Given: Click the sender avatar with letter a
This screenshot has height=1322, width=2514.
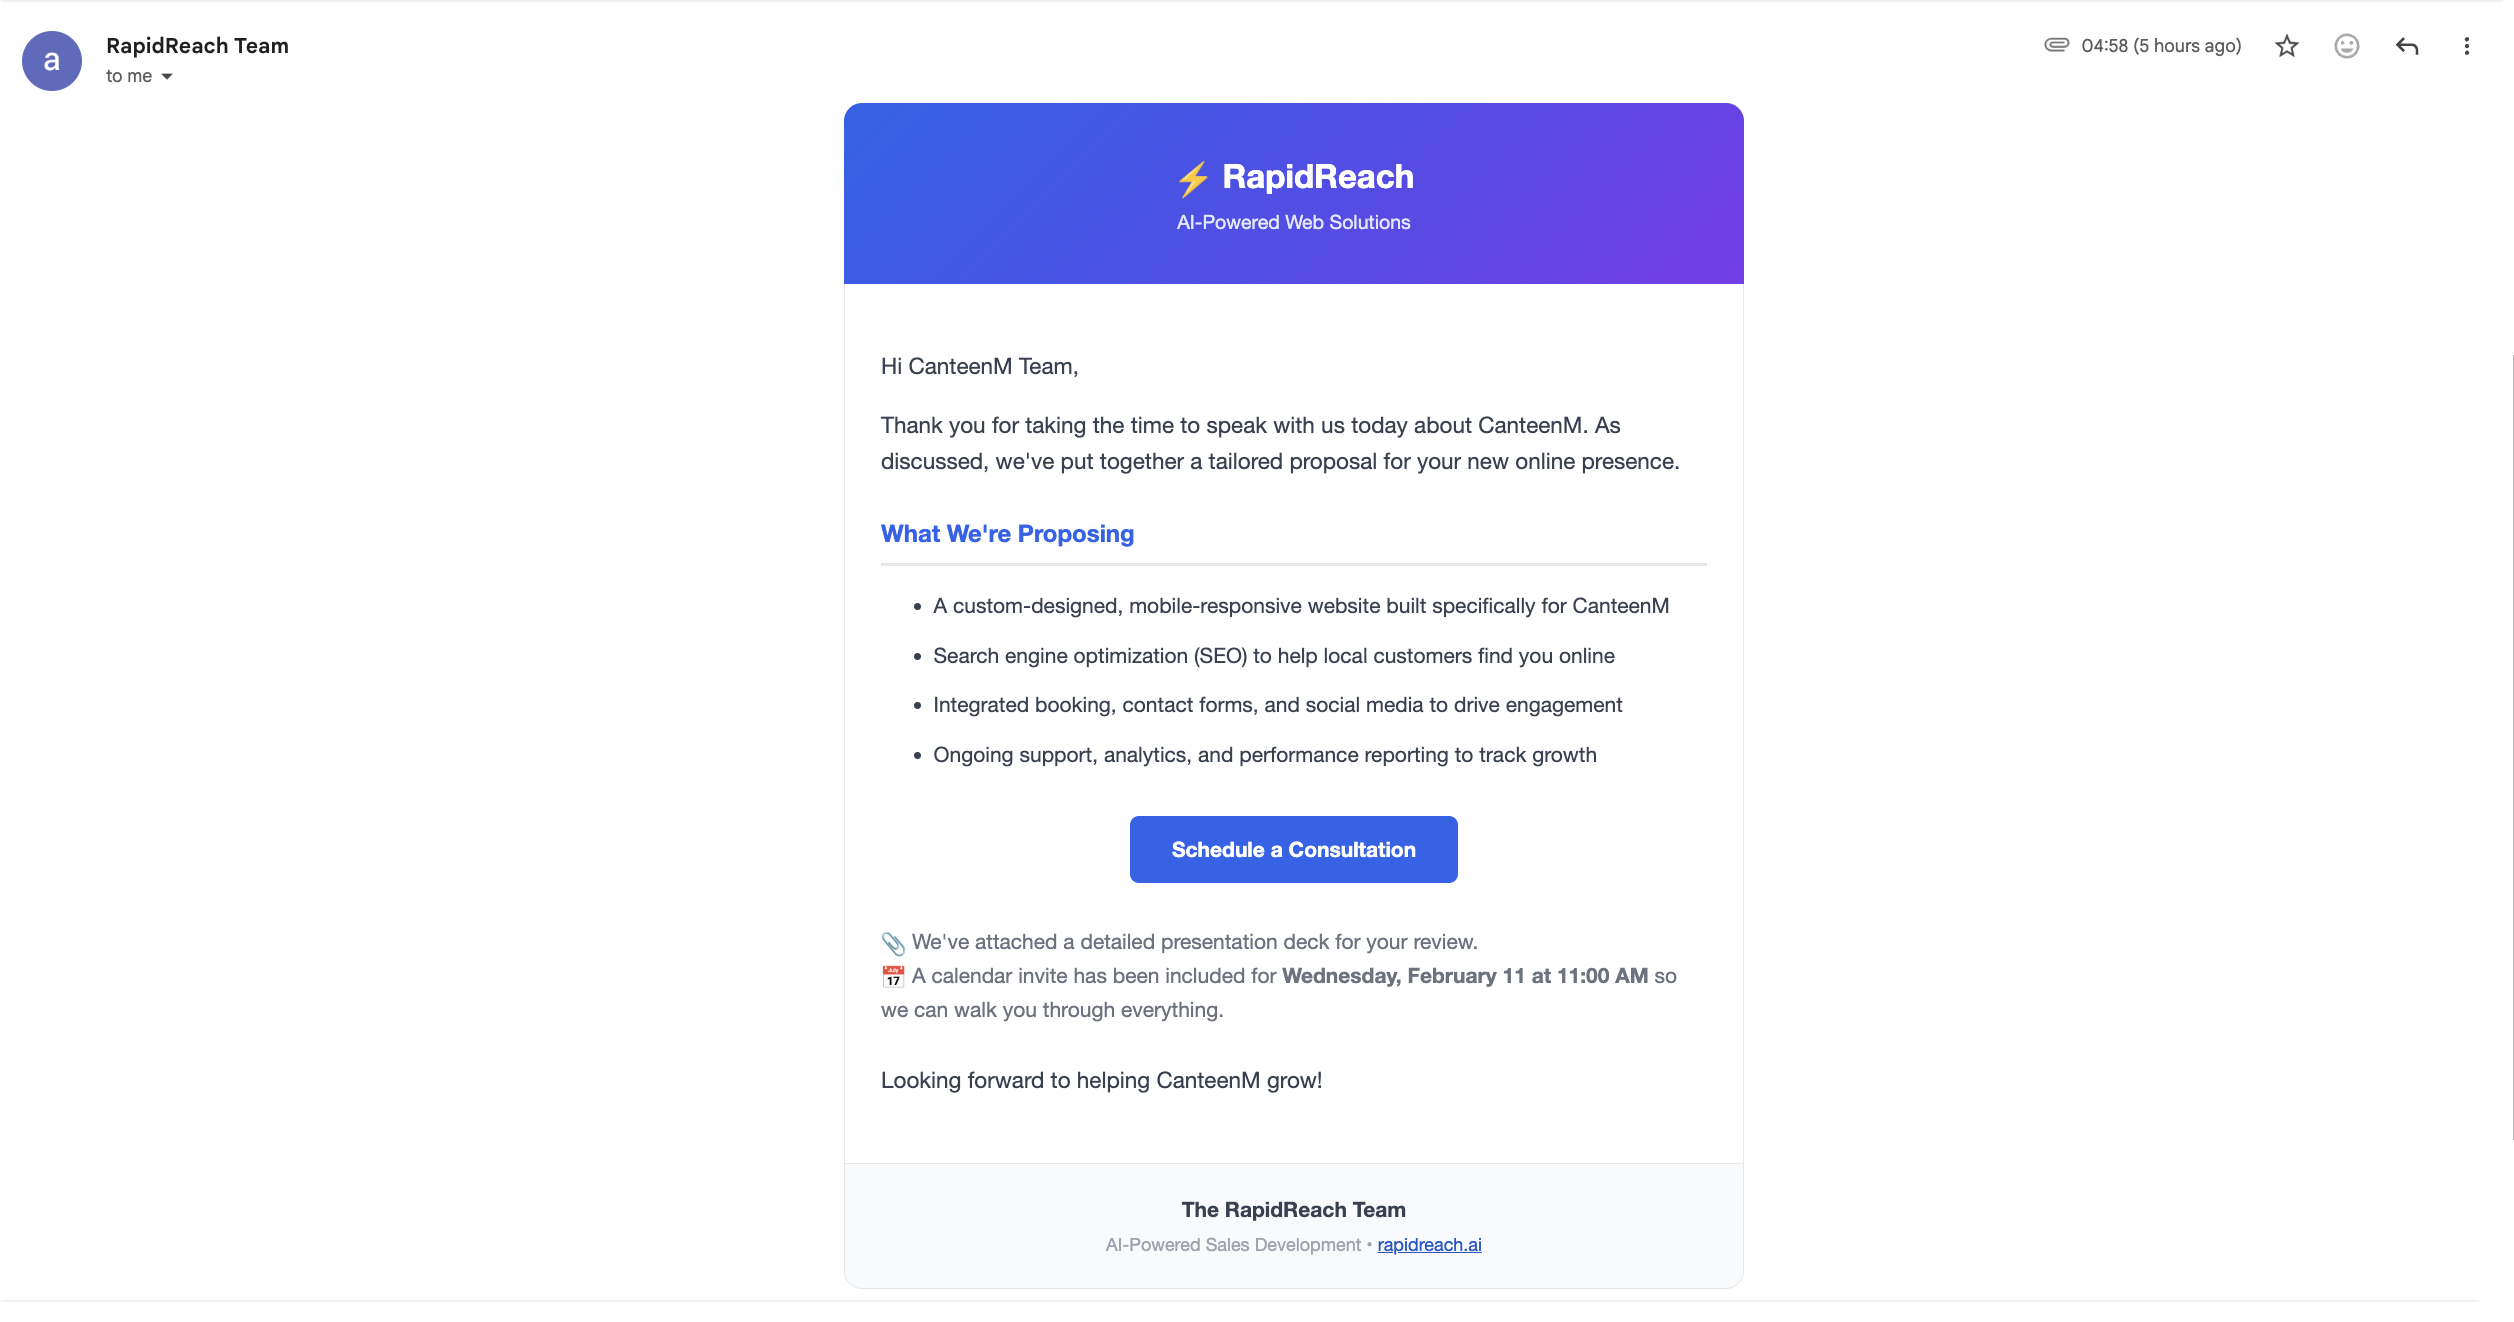Looking at the screenshot, I should [x=52, y=61].
